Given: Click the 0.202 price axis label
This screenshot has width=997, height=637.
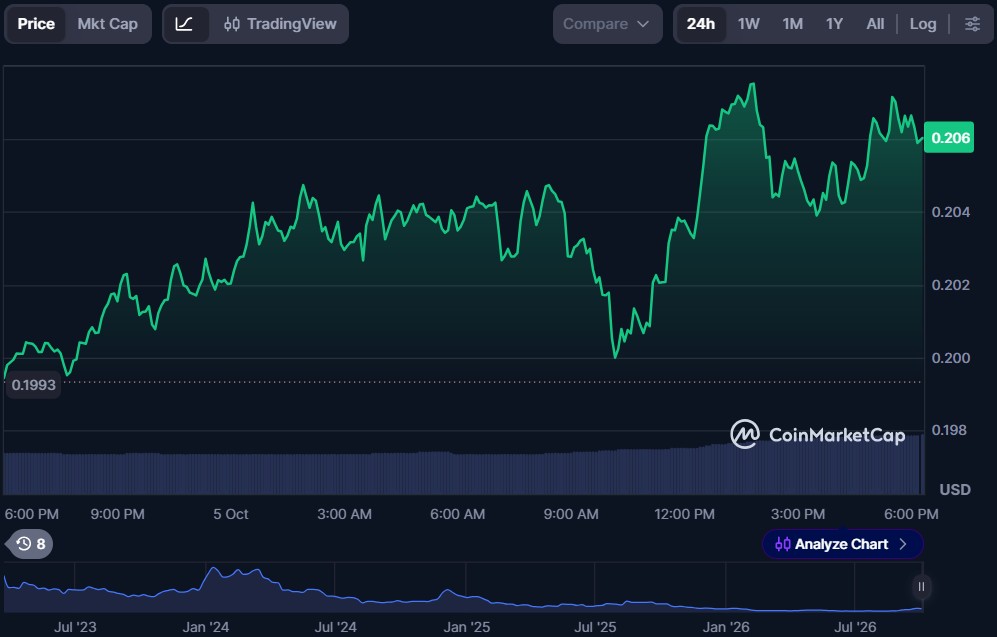Looking at the screenshot, I should (951, 285).
